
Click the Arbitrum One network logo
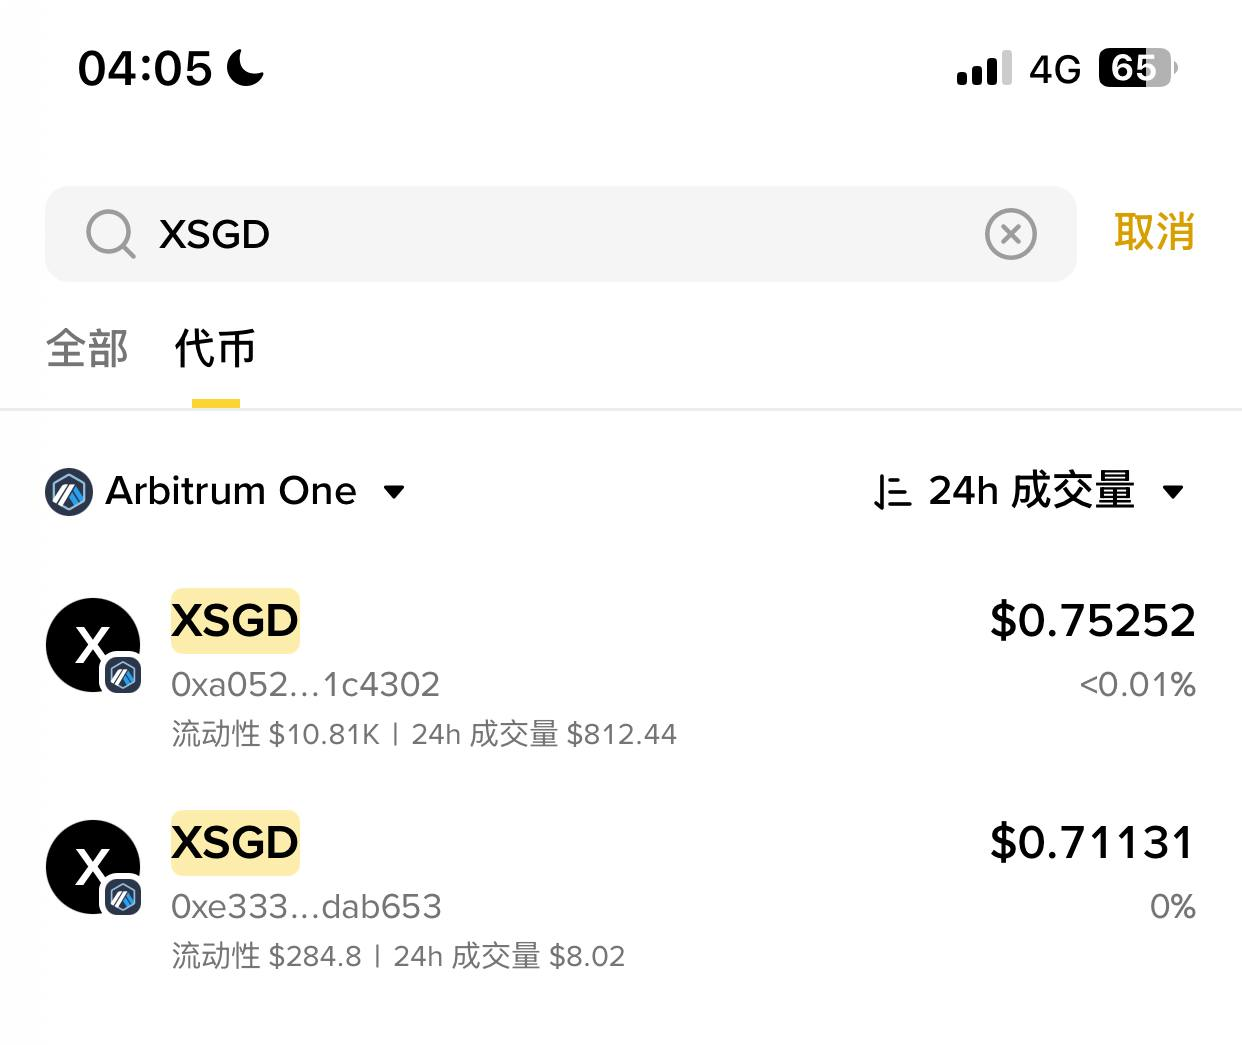[x=69, y=492]
